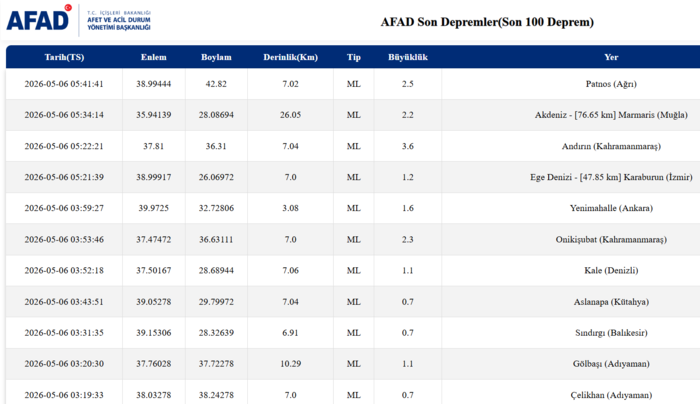Click location Onikişubat (Kahramanmaraş)

(x=611, y=239)
